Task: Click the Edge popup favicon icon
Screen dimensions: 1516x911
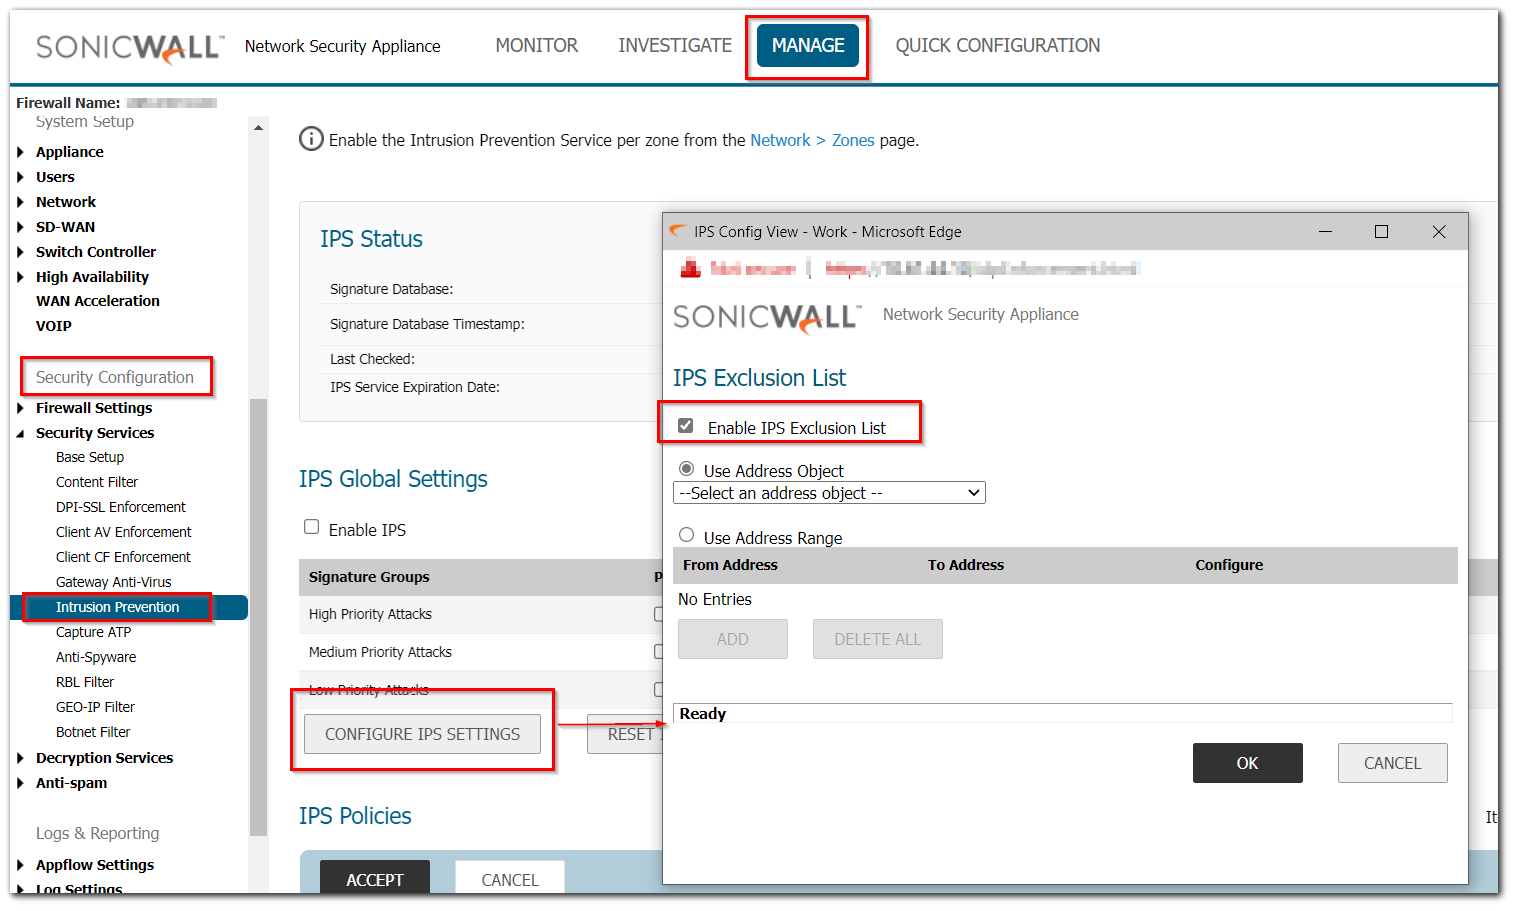Action: click(x=678, y=232)
